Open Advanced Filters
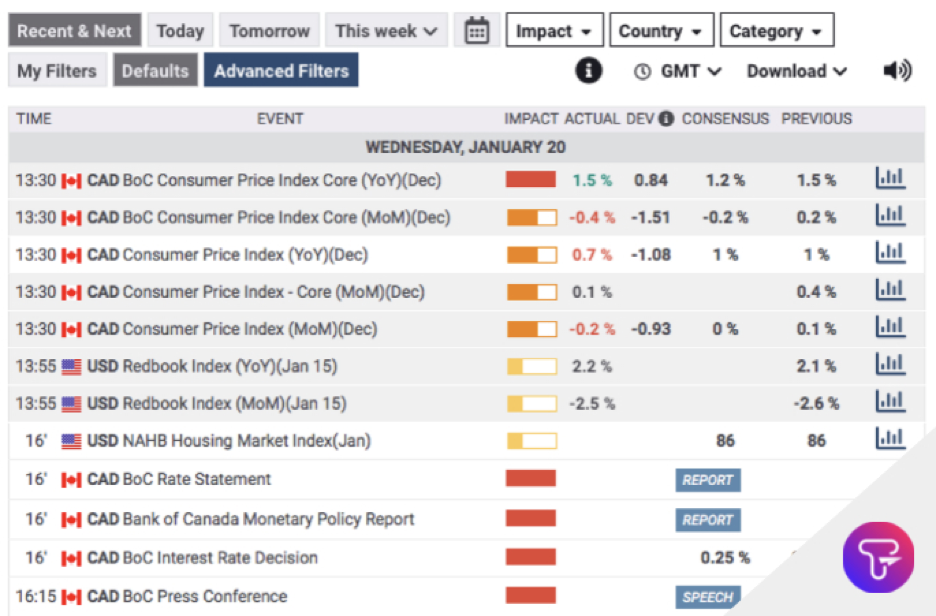The image size is (936, 616). click(281, 70)
